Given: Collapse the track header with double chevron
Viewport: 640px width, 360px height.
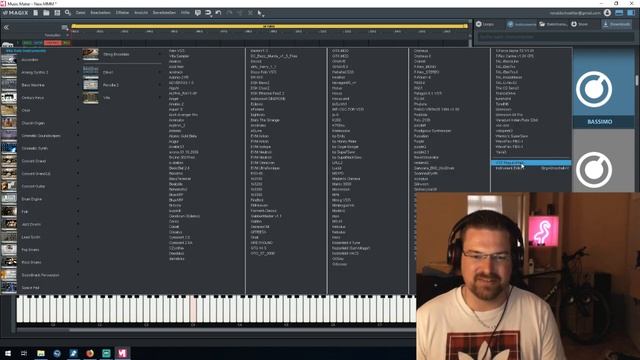Looking at the screenshot, I should point(7,27).
